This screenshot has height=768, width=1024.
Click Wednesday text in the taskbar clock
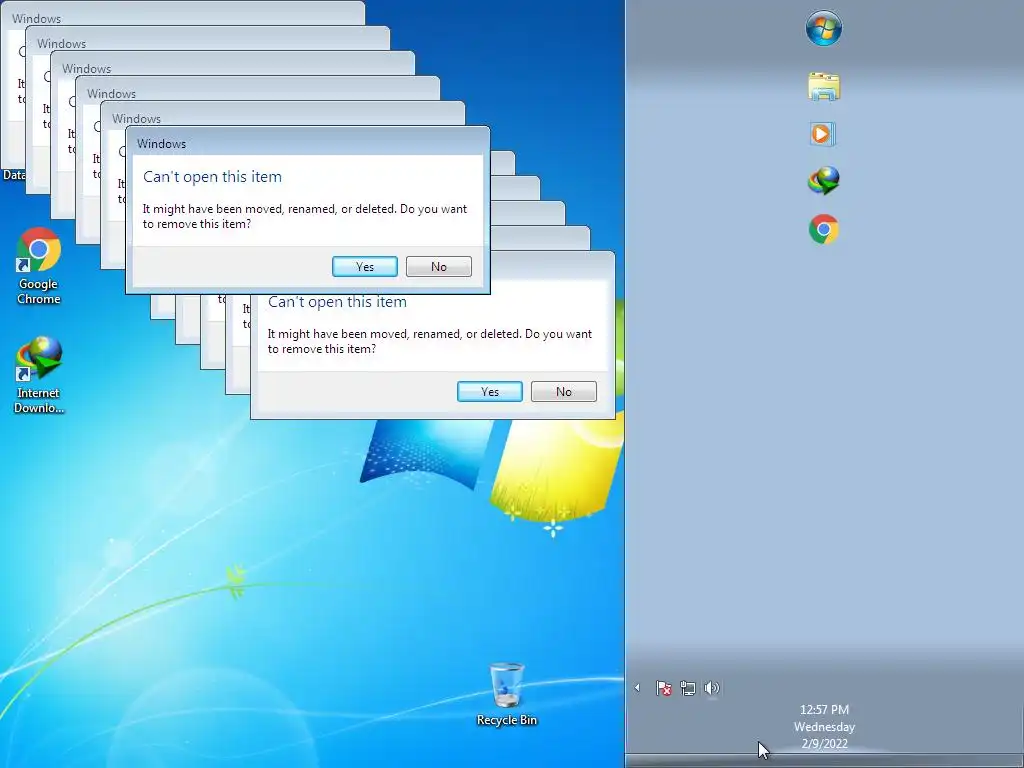[824, 726]
